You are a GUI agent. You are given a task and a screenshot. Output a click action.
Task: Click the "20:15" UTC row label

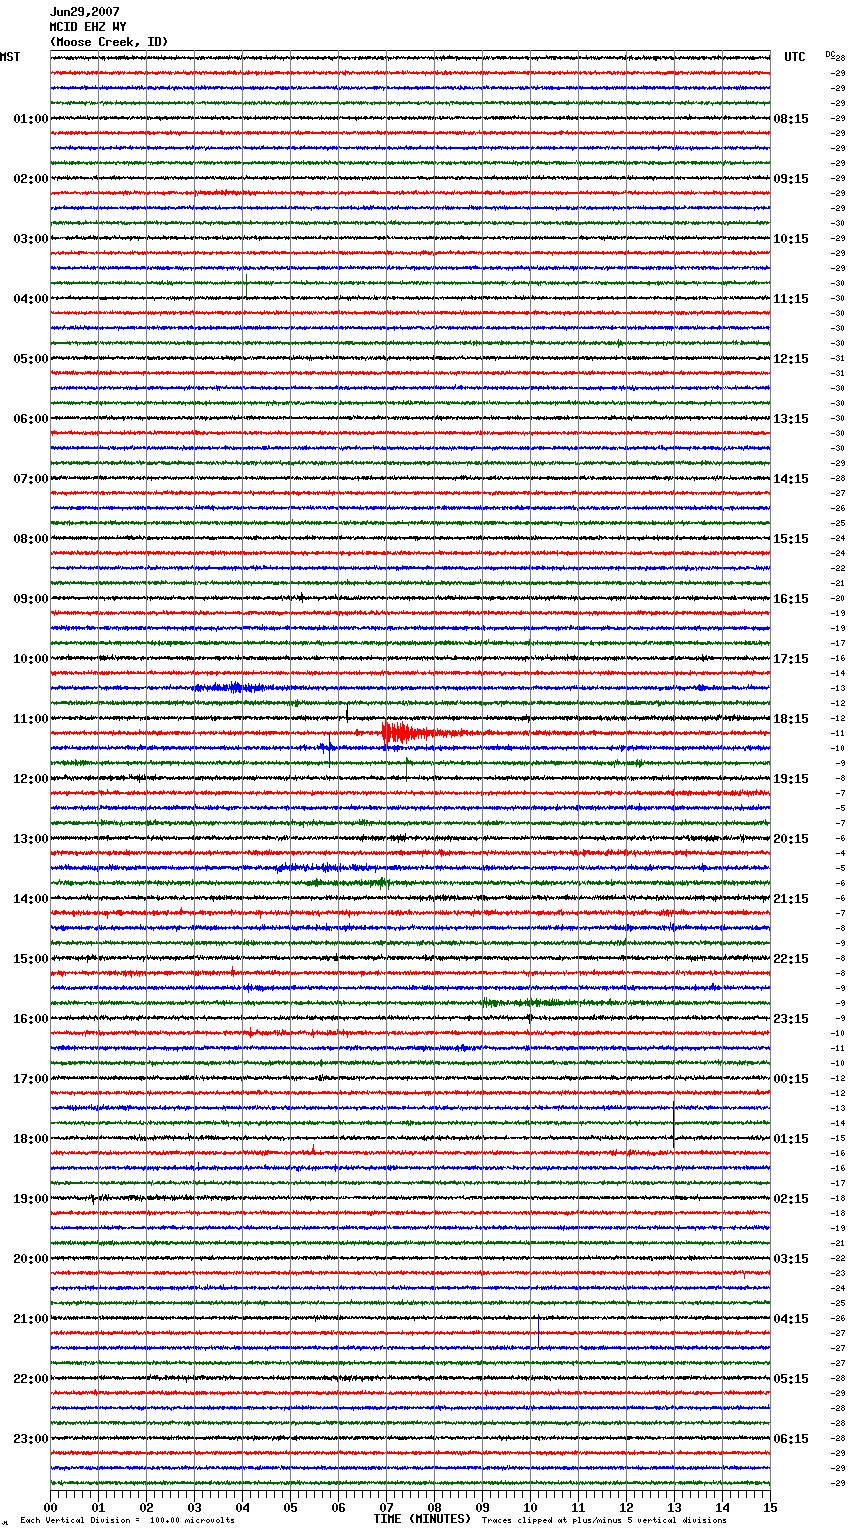pos(791,839)
